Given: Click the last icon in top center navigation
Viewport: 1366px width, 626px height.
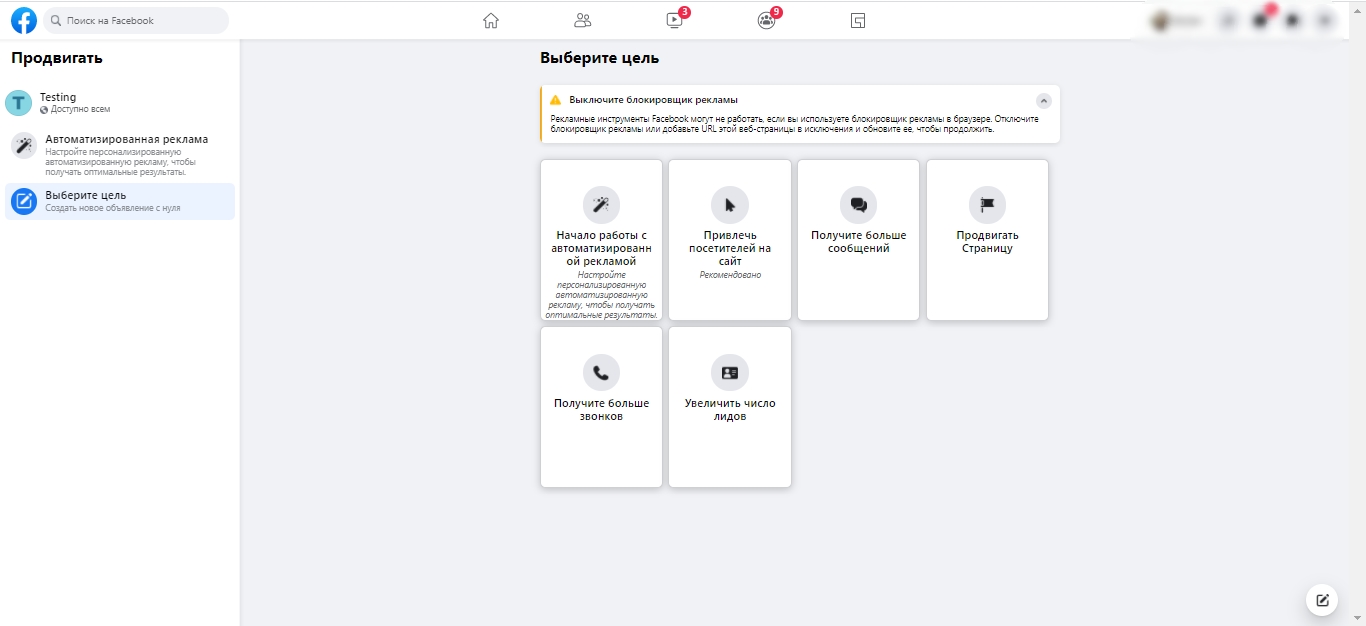Looking at the screenshot, I should coord(857,20).
